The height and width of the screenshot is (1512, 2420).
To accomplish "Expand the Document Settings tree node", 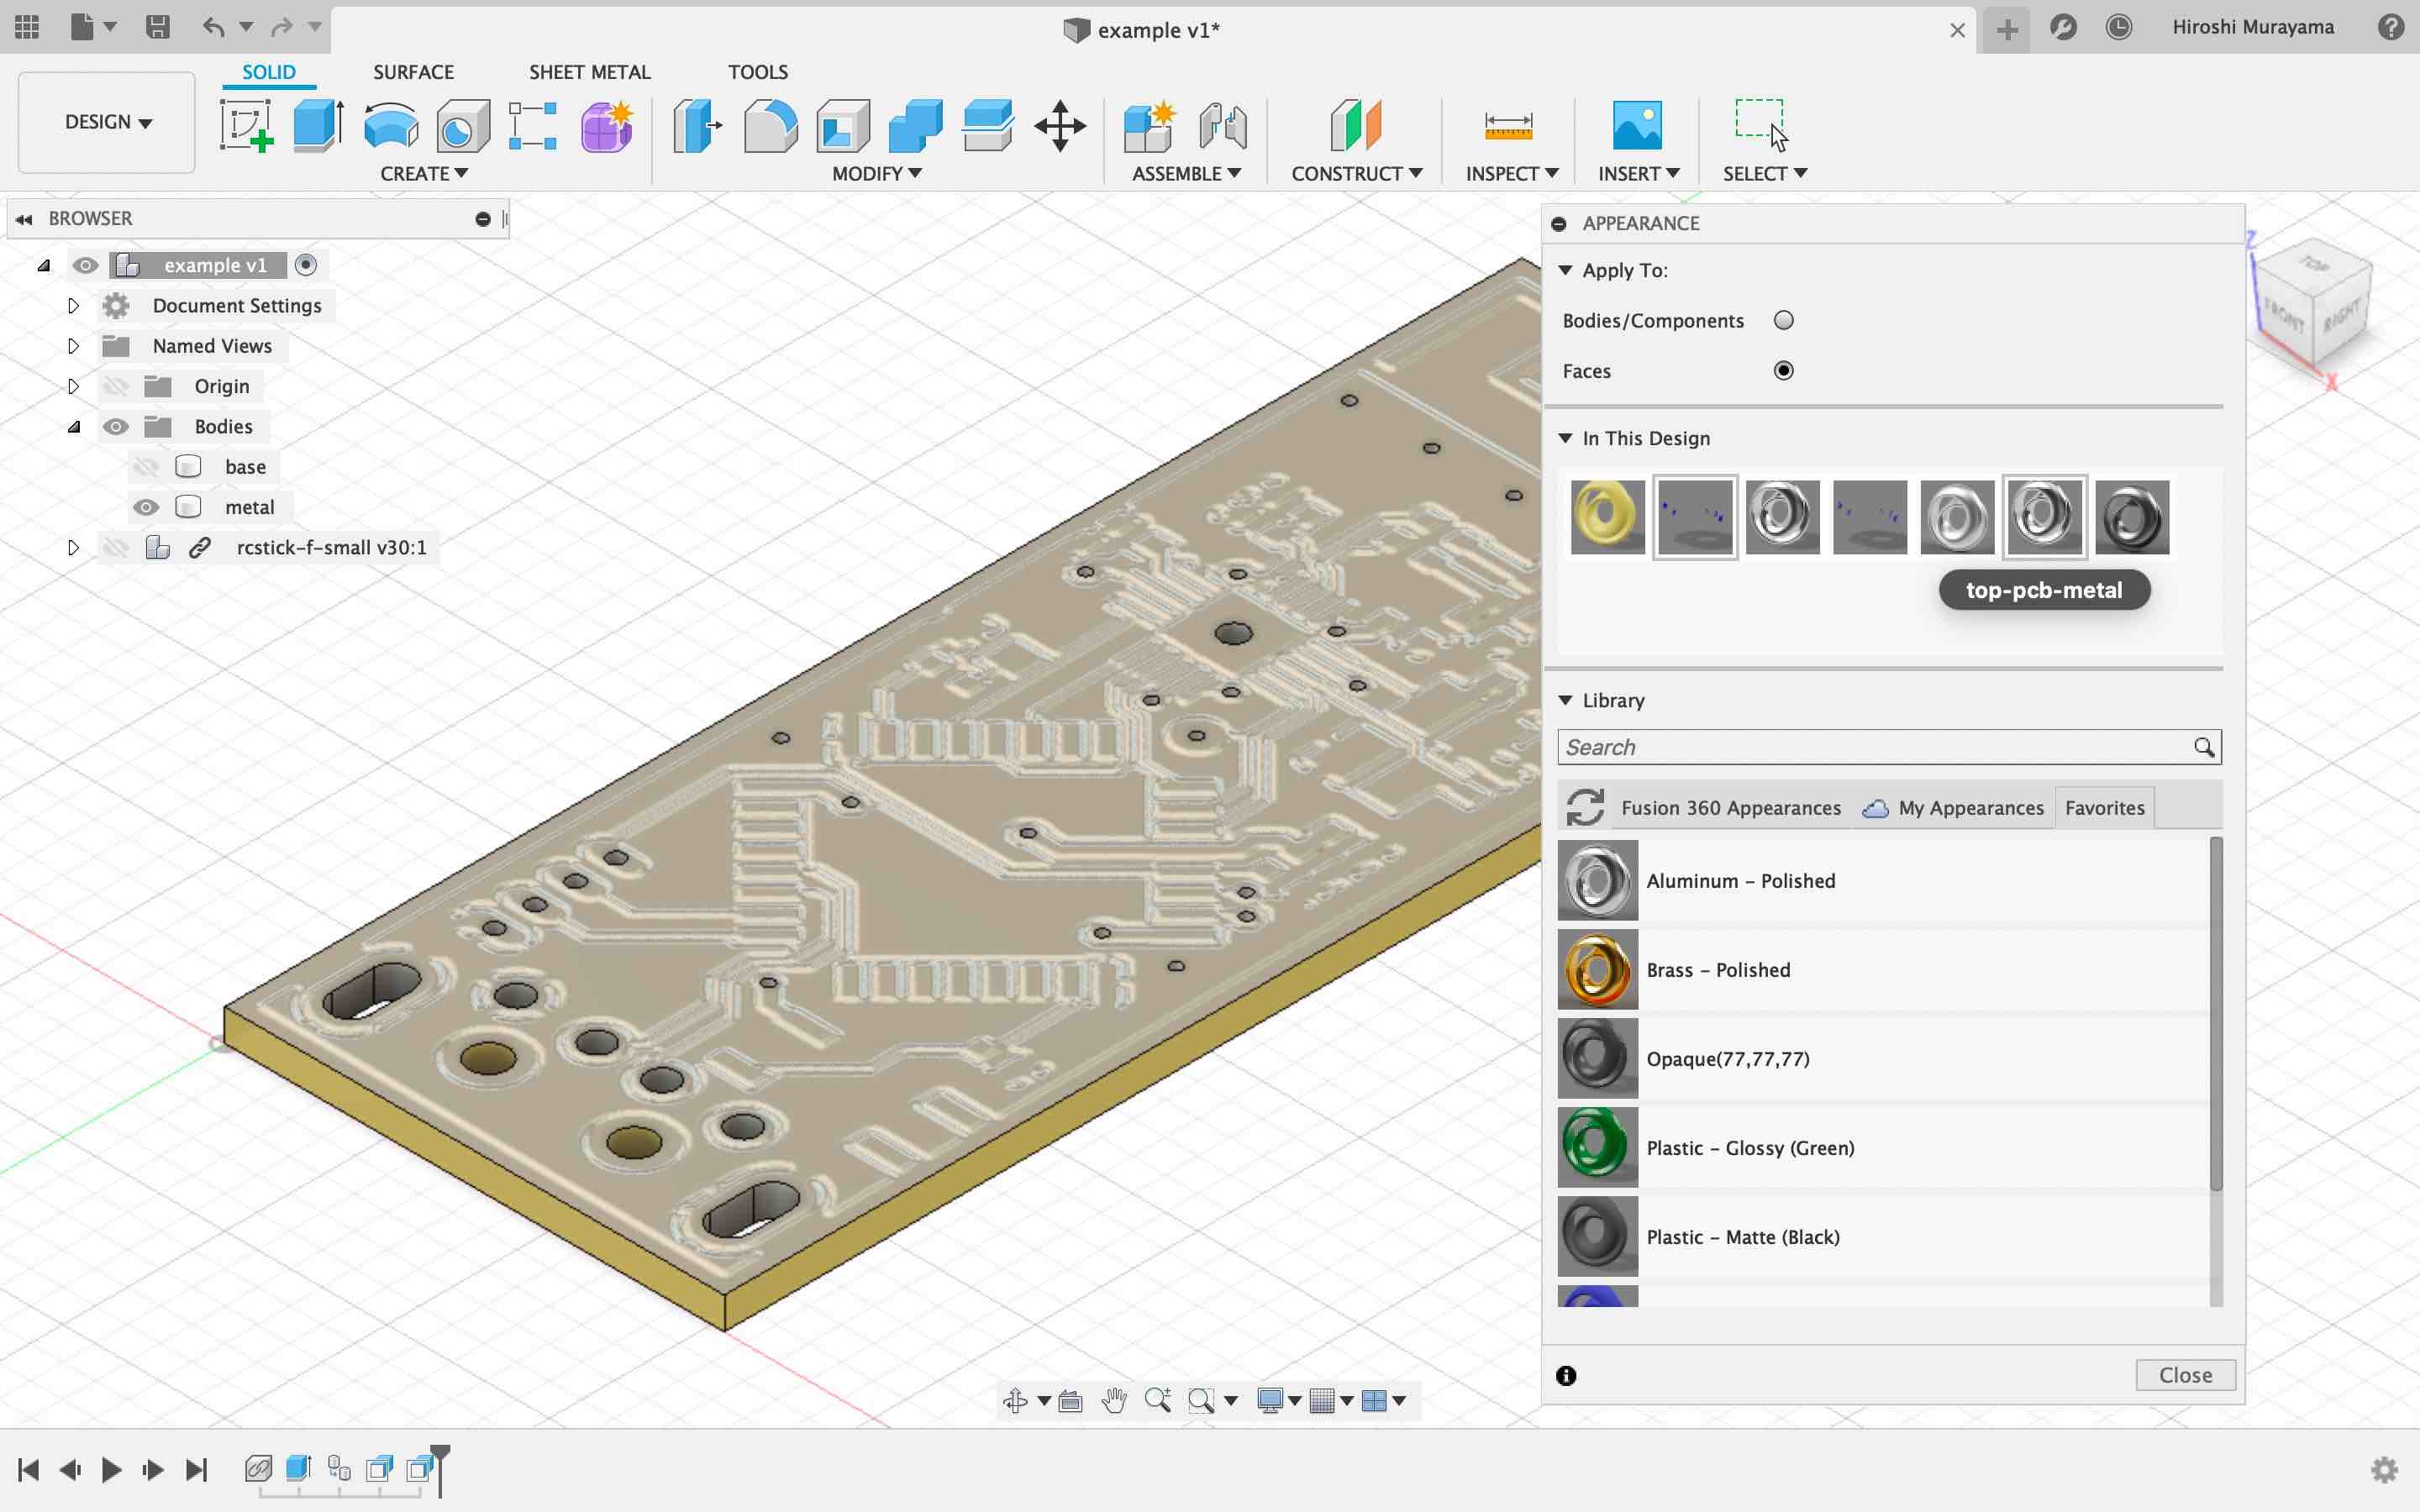I will [x=73, y=305].
